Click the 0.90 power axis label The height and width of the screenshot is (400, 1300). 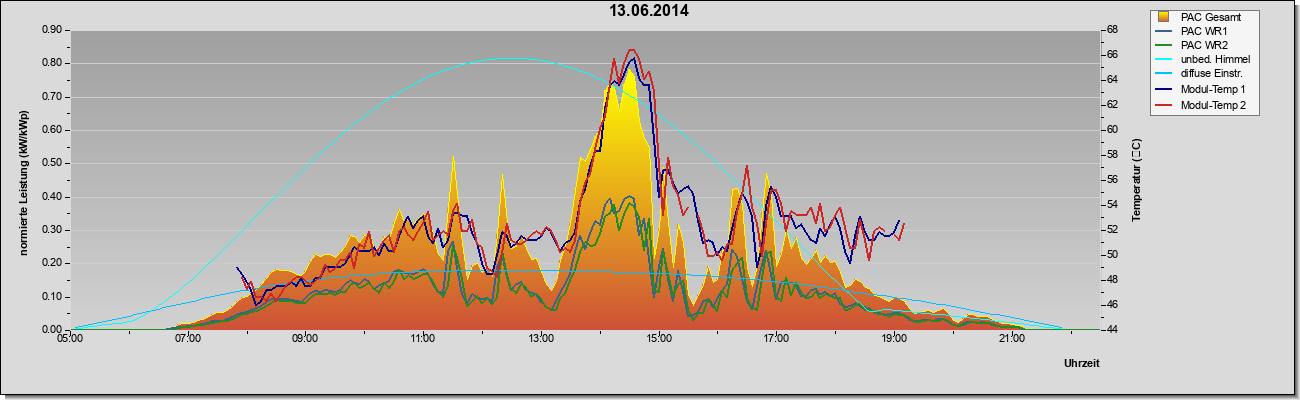(x=52, y=30)
